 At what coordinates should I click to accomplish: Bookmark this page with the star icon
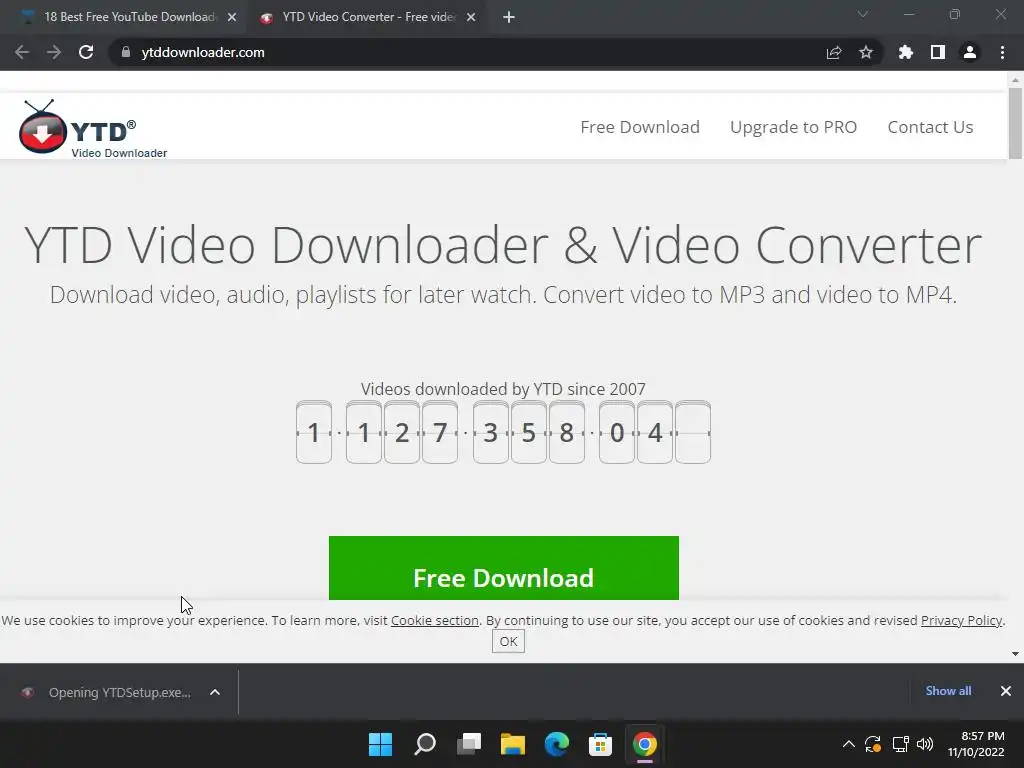866,52
